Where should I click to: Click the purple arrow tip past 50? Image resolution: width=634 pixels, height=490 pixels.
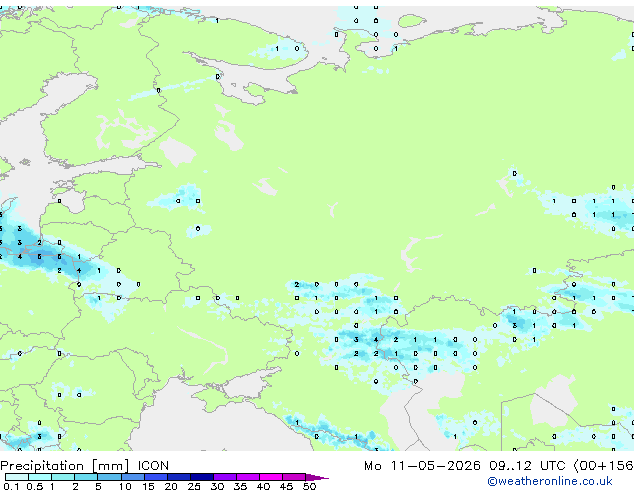coord(317,477)
